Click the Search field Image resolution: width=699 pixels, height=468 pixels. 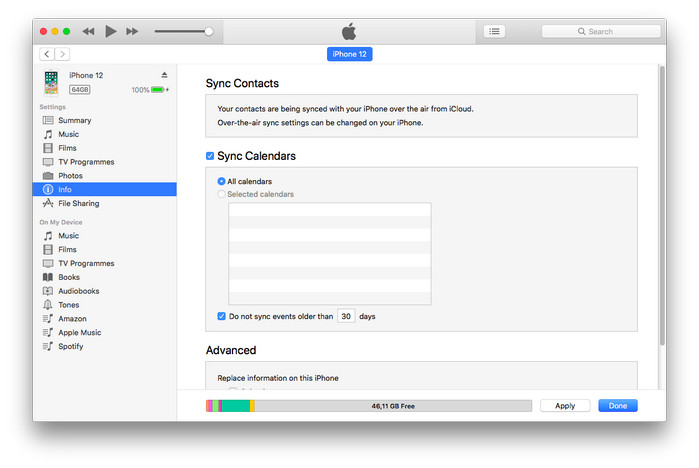coord(600,31)
